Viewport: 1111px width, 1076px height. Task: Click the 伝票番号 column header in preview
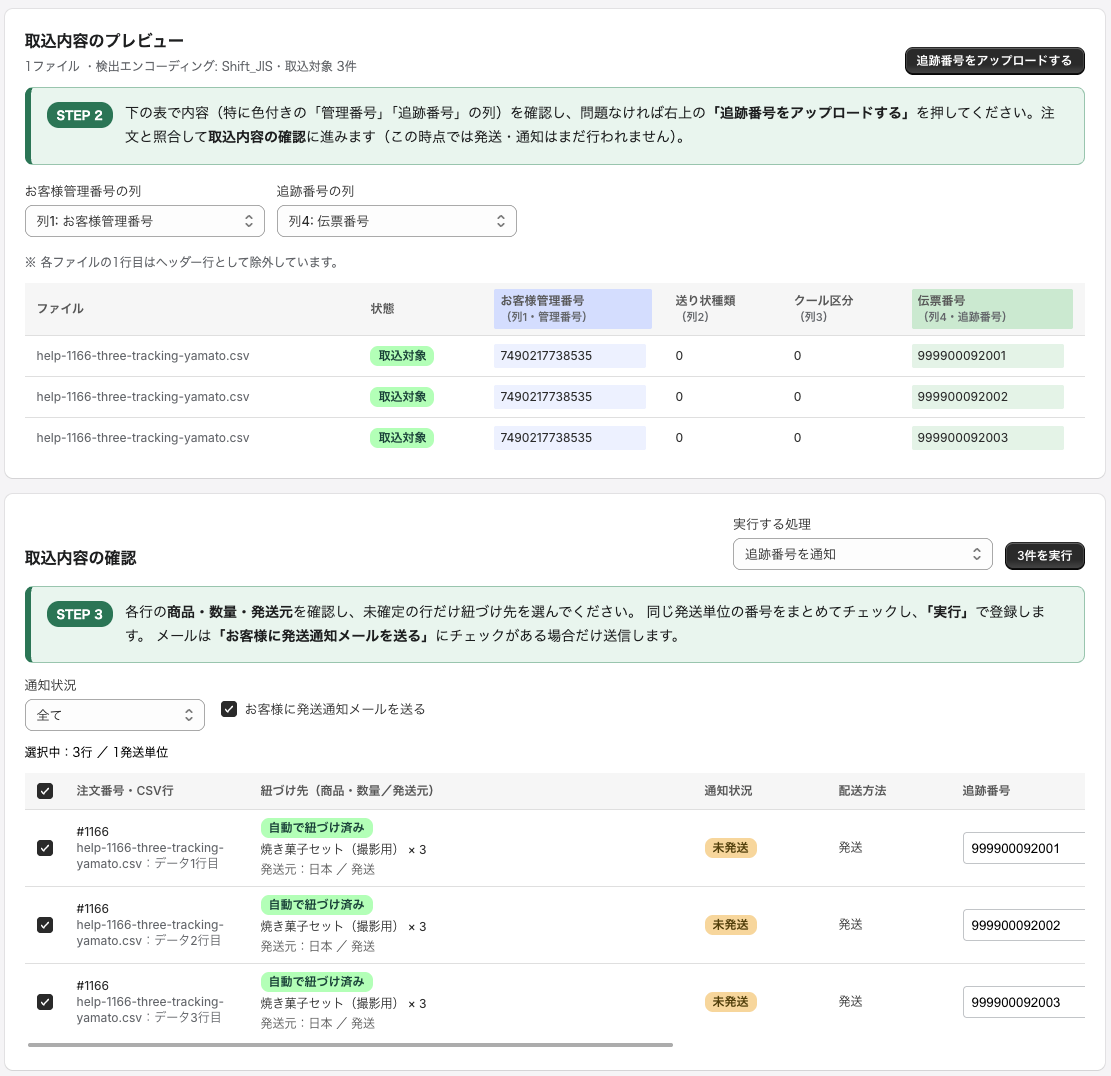coord(992,309)
